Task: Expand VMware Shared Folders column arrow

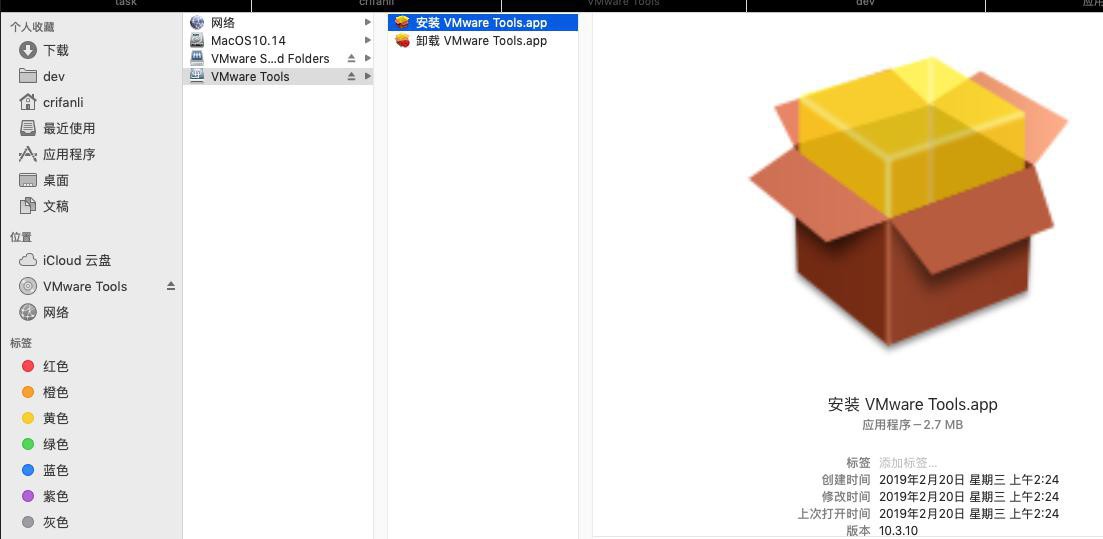Action: (x=367, y=58)
